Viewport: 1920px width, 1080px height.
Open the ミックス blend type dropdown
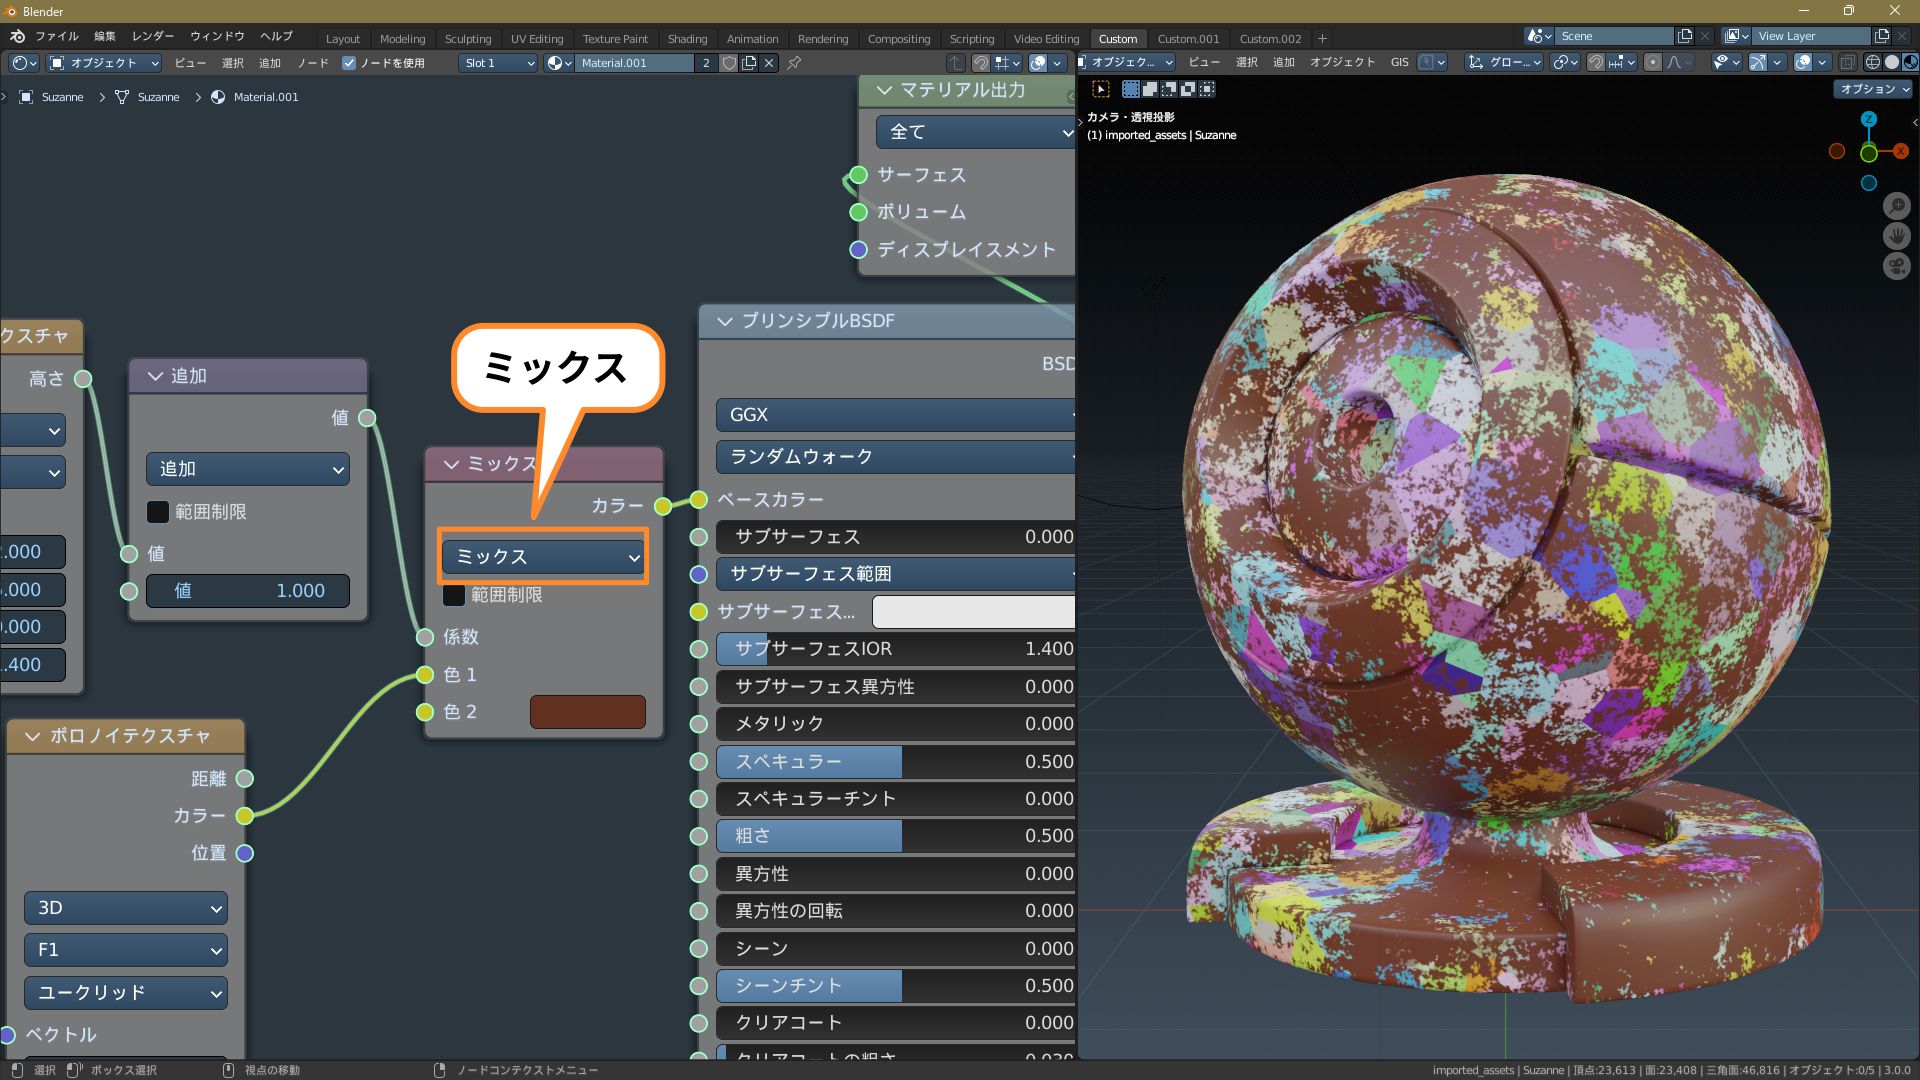click(x=543, y=557)
